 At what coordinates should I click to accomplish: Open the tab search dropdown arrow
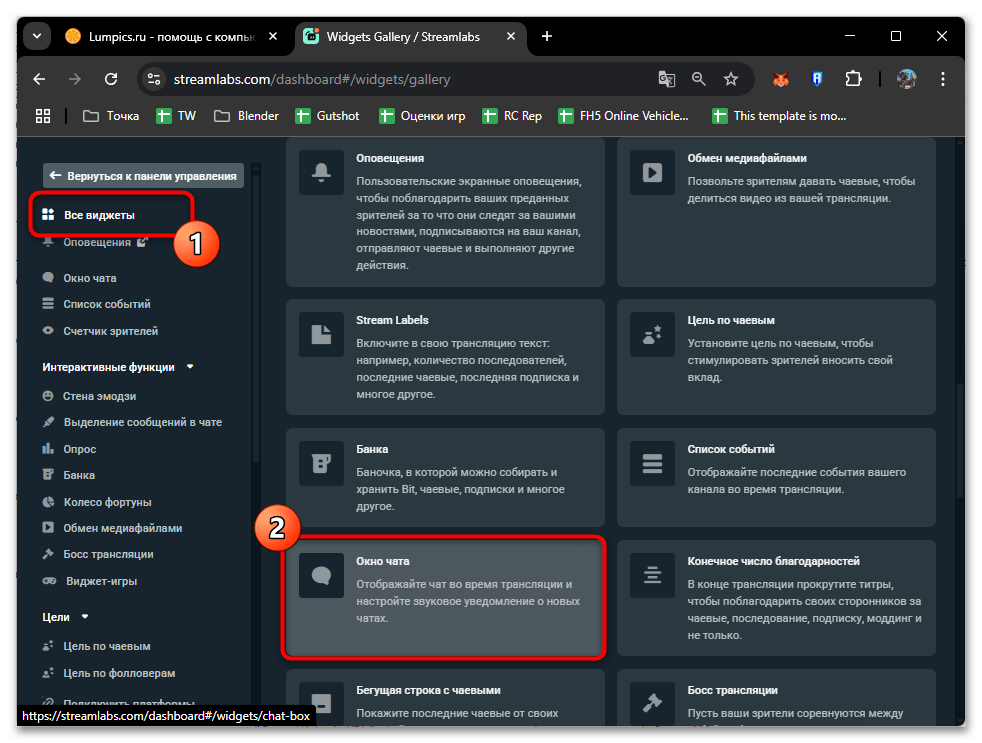coord(37,36)
